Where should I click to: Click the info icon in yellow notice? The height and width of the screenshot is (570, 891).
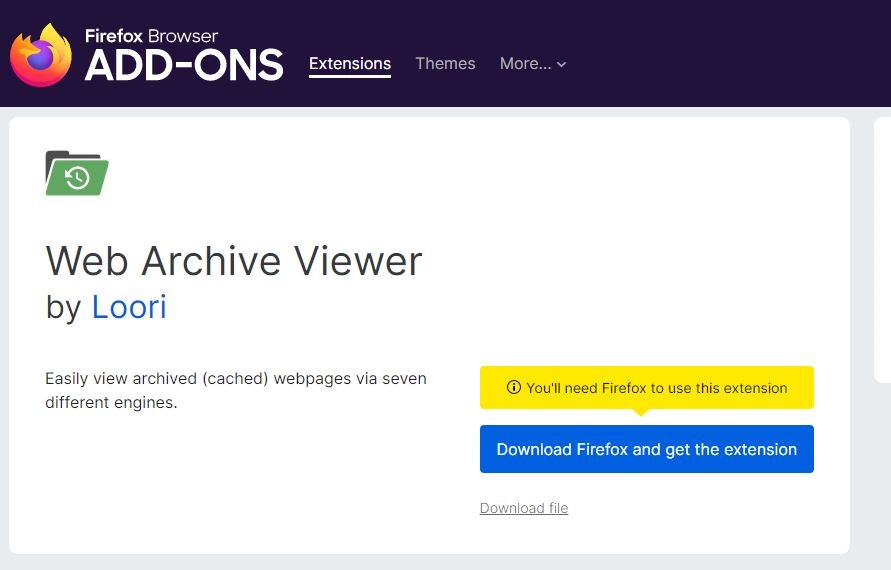(514, 388)
